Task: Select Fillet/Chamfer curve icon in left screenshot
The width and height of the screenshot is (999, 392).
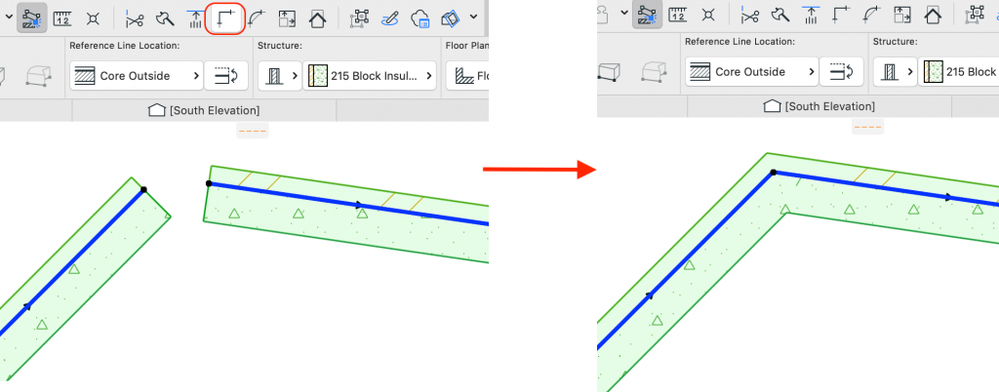Action: pos(257,18)
